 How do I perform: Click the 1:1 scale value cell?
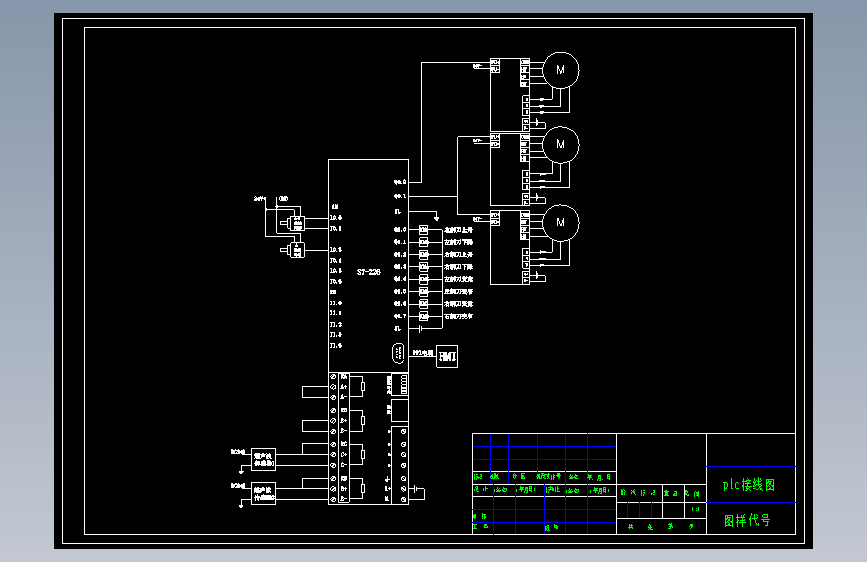[695, 509]
